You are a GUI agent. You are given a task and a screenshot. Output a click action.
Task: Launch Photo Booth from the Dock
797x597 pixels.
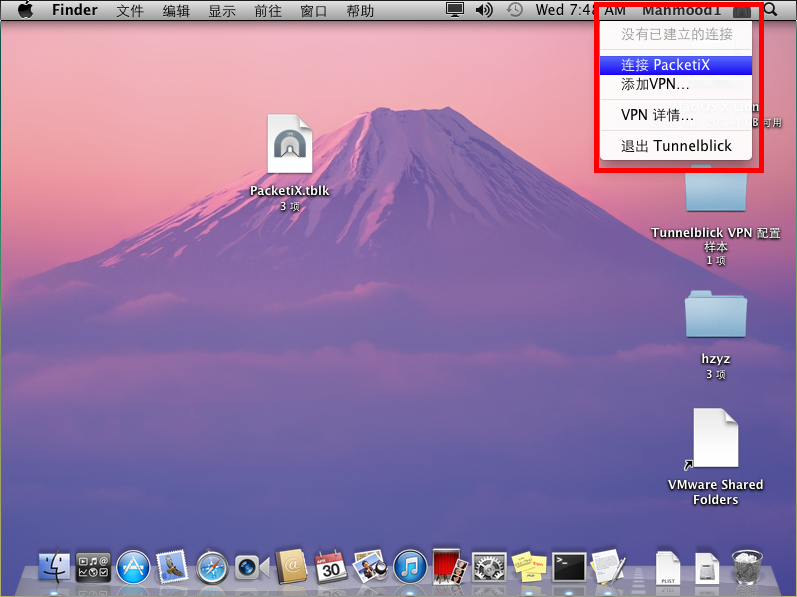[x=450, y=566]
